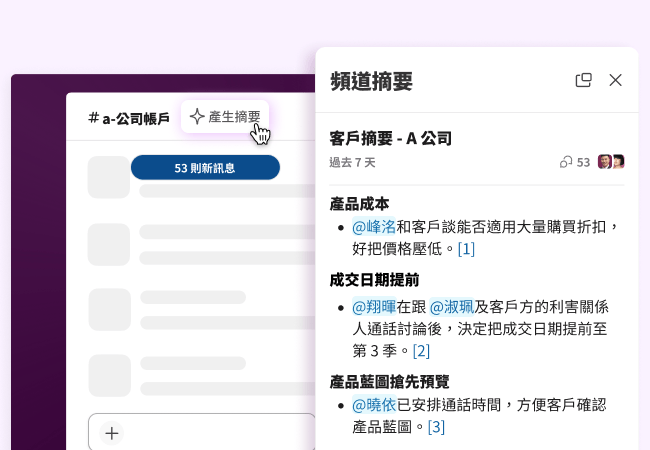The height and width of the screenshot is (450, 650).
Task: Open the @曉依 mention
Action: 373,405
